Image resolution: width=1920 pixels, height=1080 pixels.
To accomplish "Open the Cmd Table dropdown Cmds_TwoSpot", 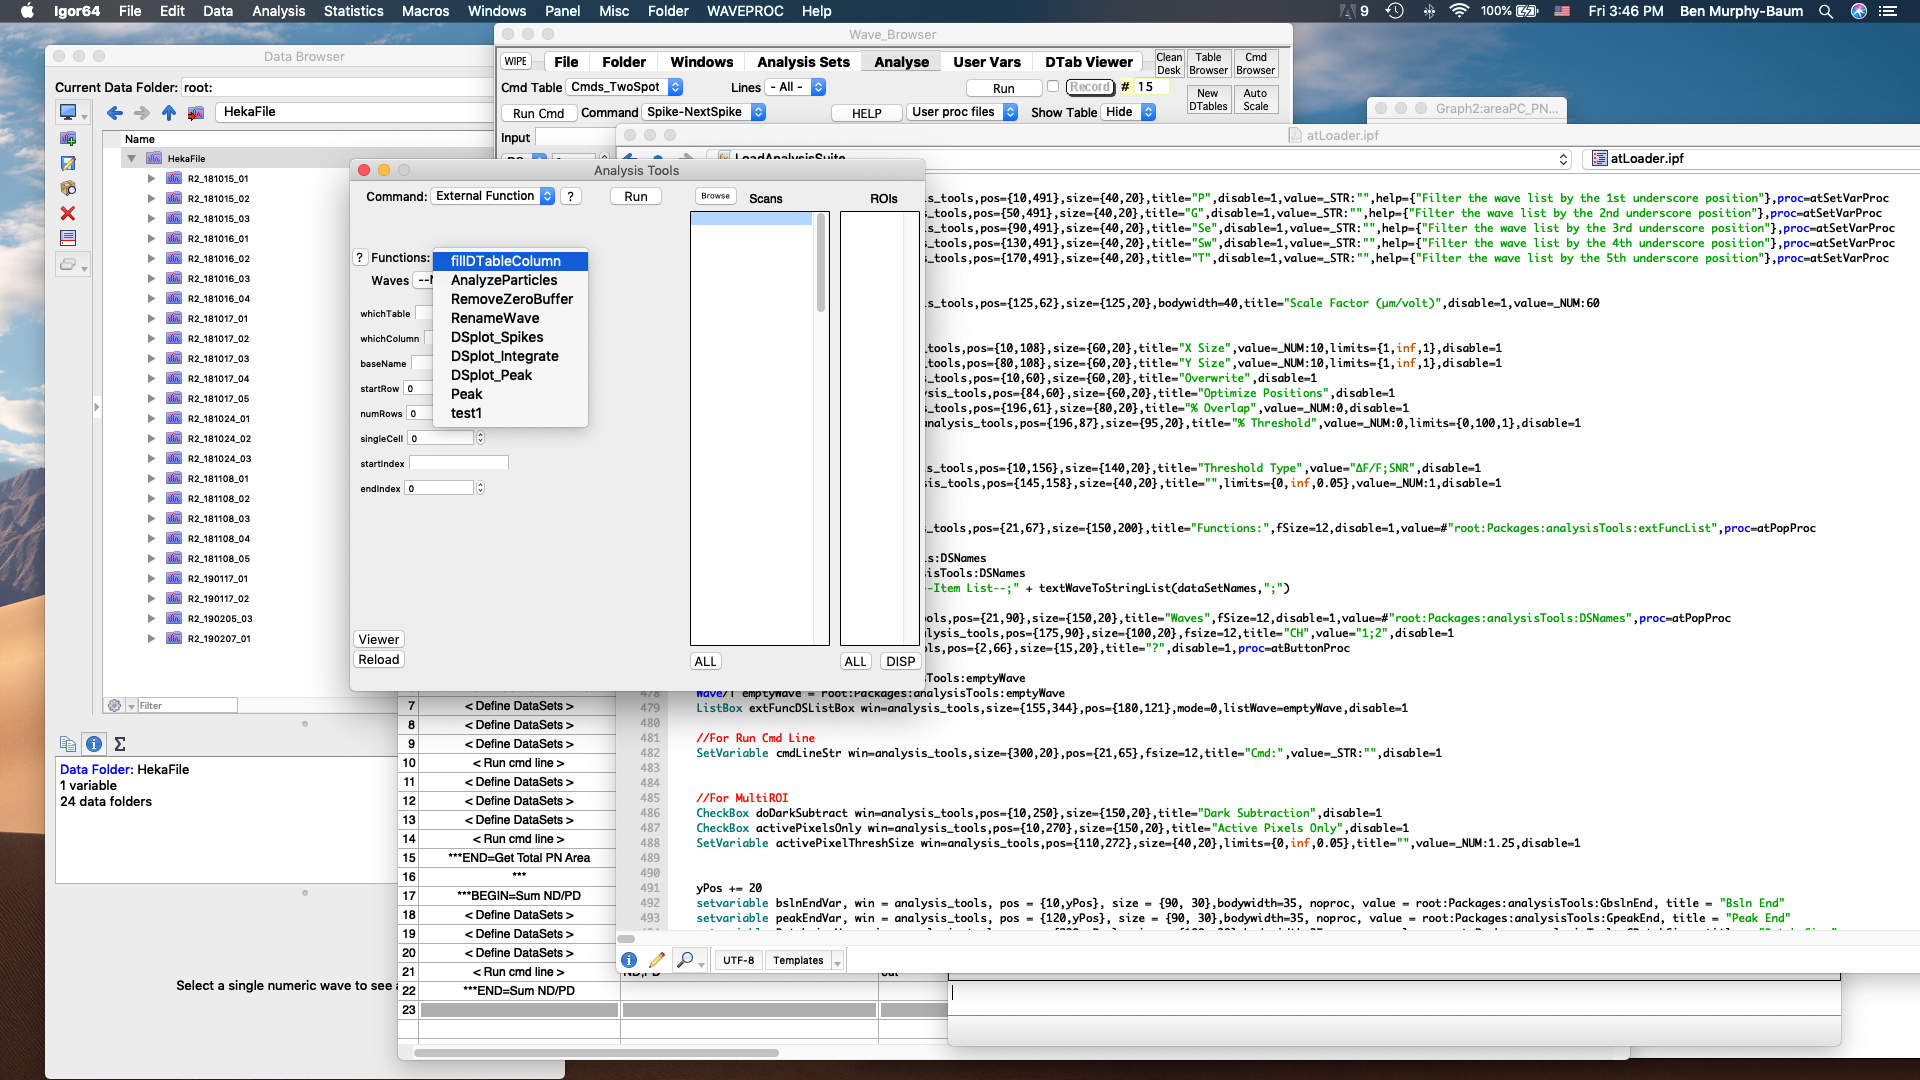I will [625, 87].
